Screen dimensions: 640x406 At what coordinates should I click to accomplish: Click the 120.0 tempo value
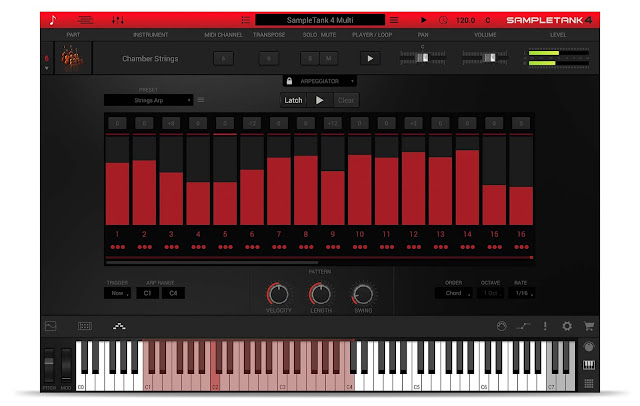[x=465, y=20]
